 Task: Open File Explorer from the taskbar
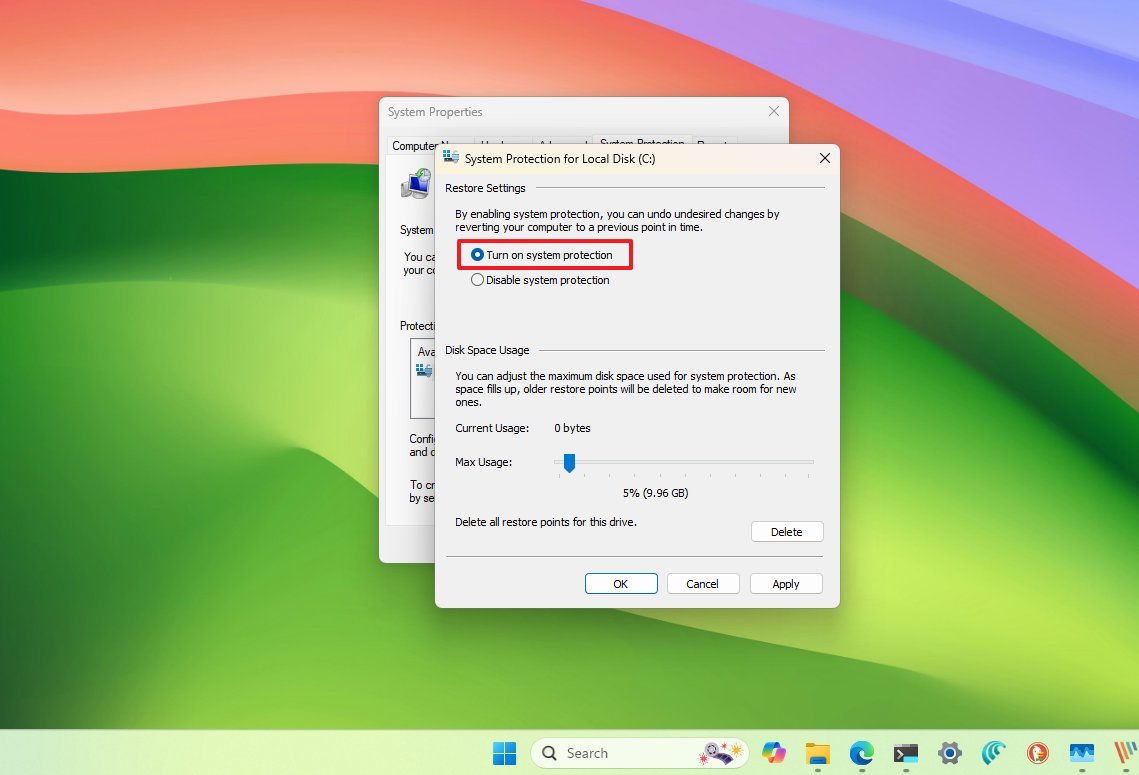pos(818,753)
